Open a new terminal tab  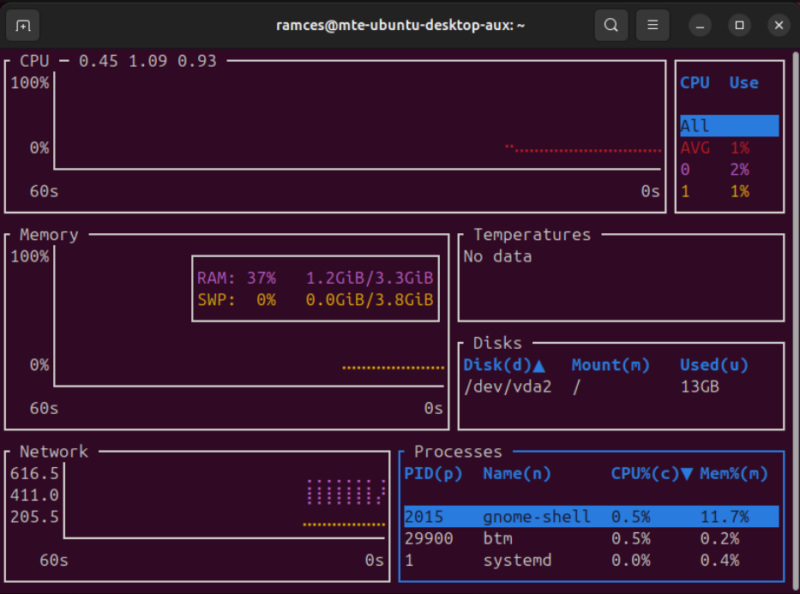[x=22, y=25]
